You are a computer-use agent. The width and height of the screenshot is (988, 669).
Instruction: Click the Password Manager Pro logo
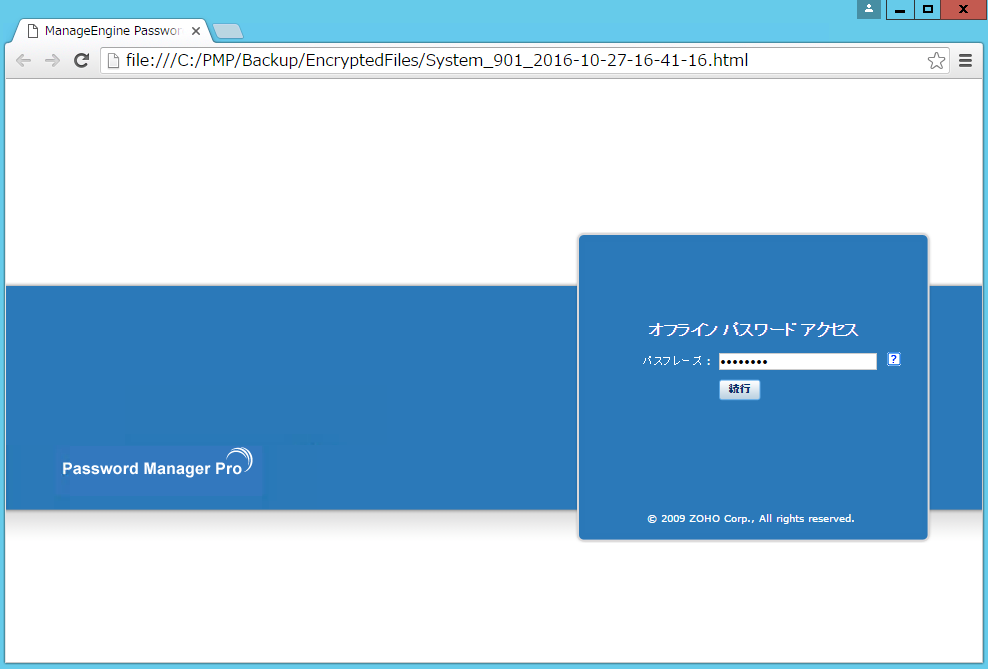(x=158, y=464)
